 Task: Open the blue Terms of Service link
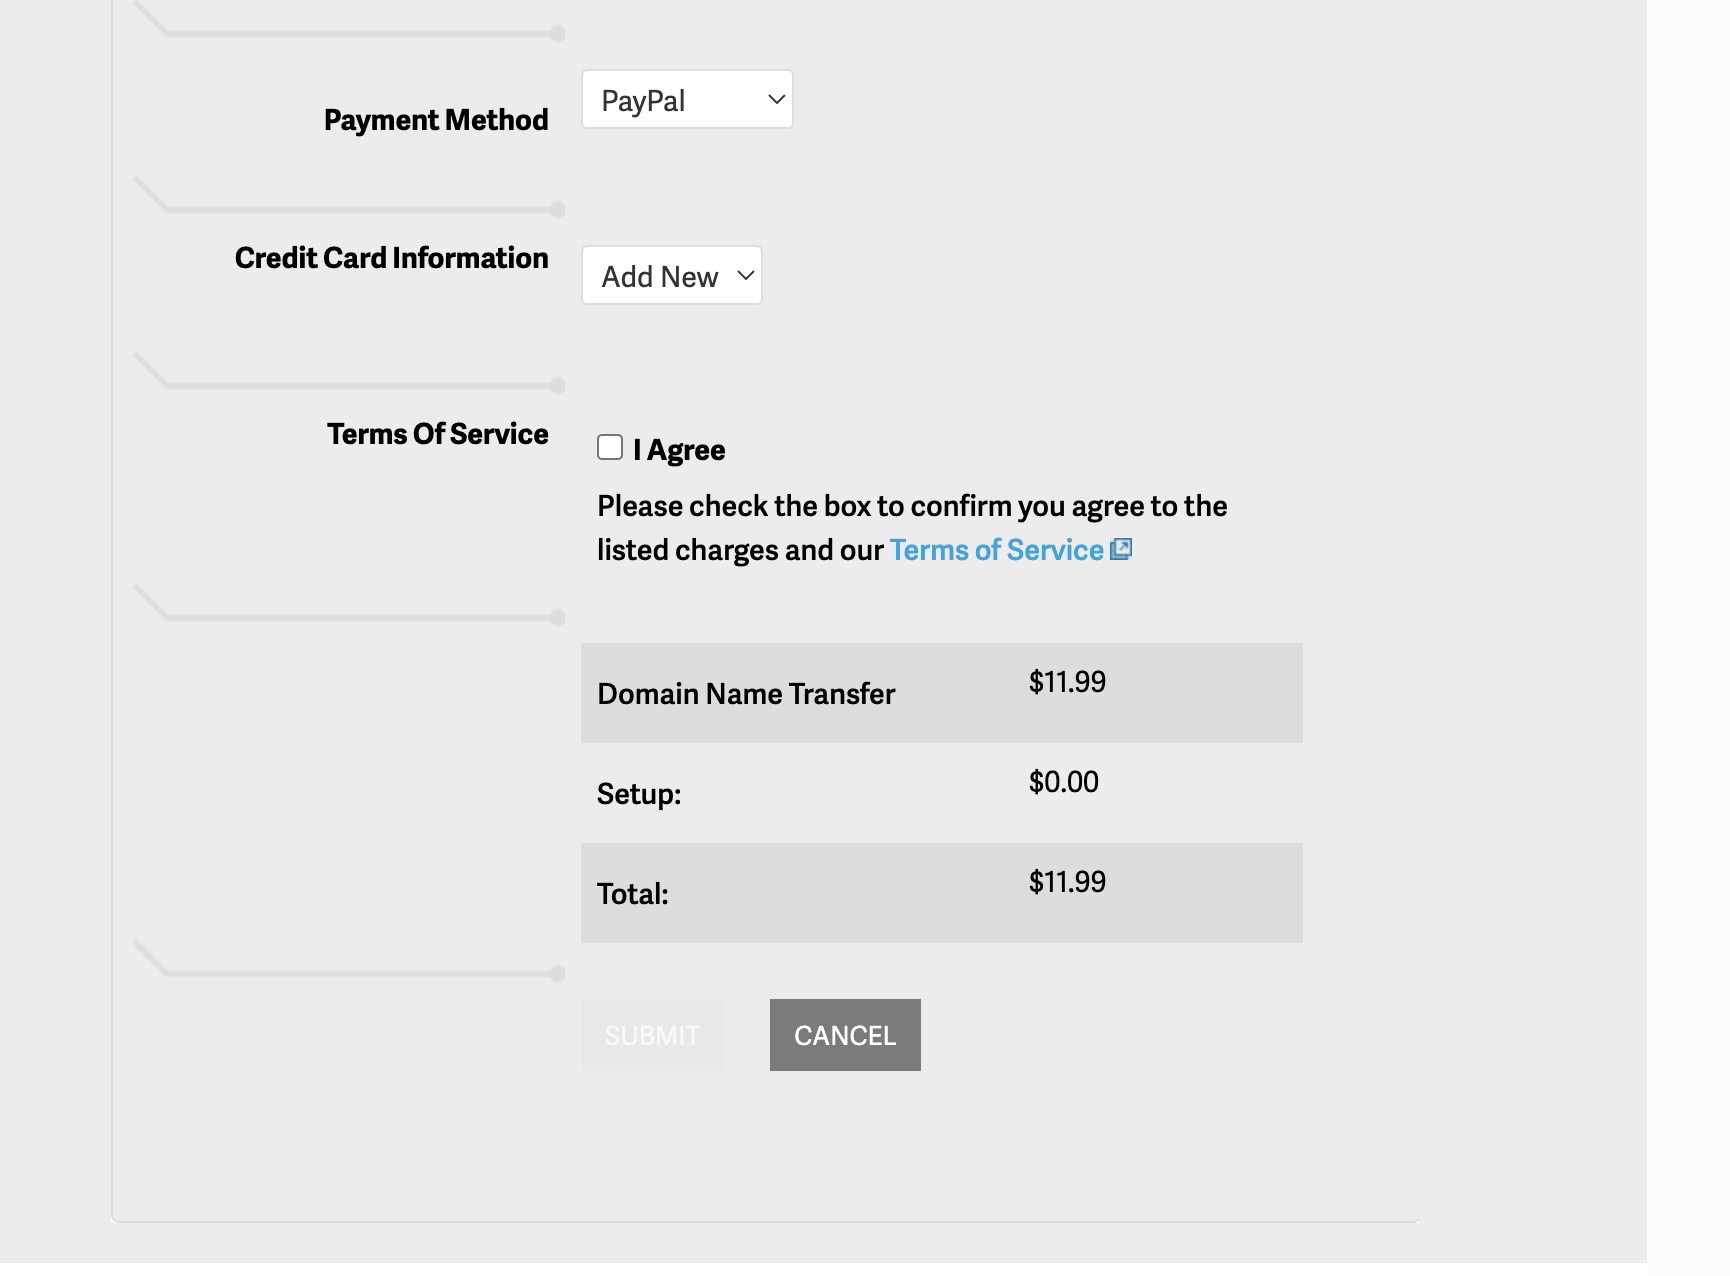(996, 550)
